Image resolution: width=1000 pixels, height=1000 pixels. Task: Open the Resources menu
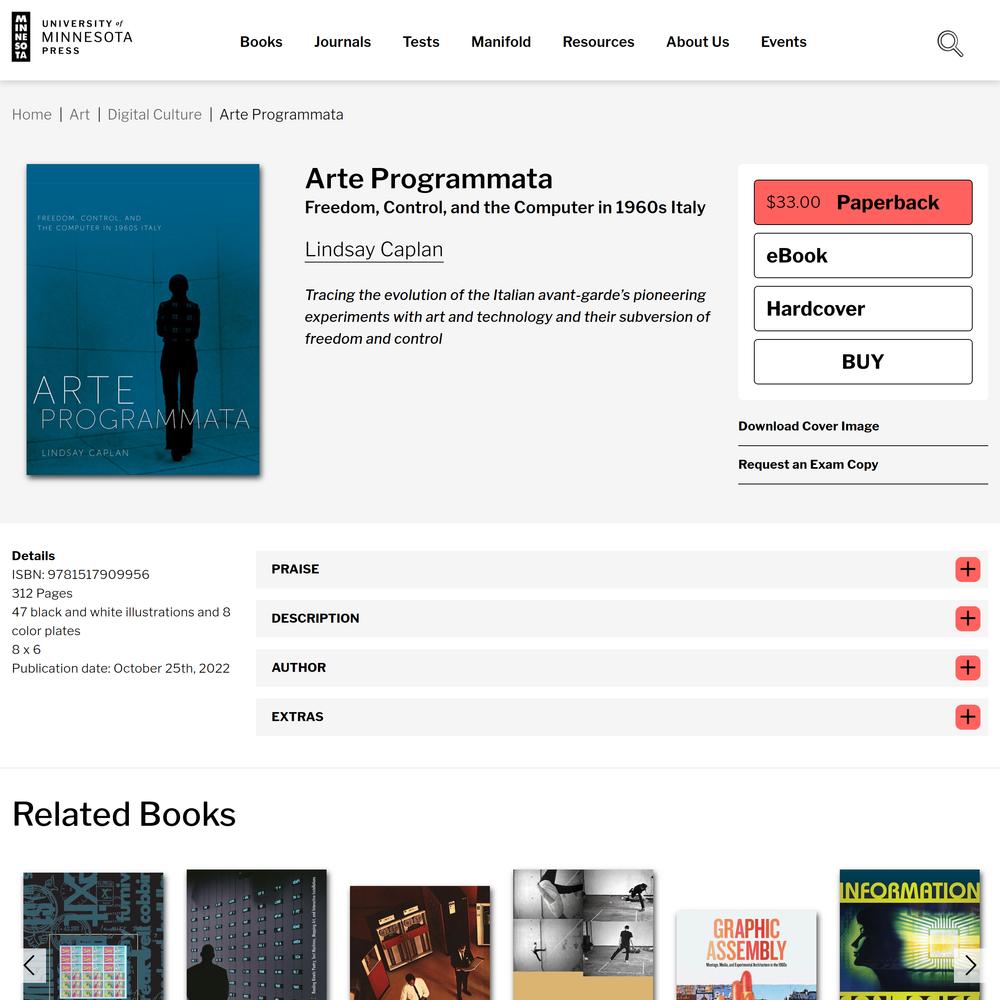[598, 42]
